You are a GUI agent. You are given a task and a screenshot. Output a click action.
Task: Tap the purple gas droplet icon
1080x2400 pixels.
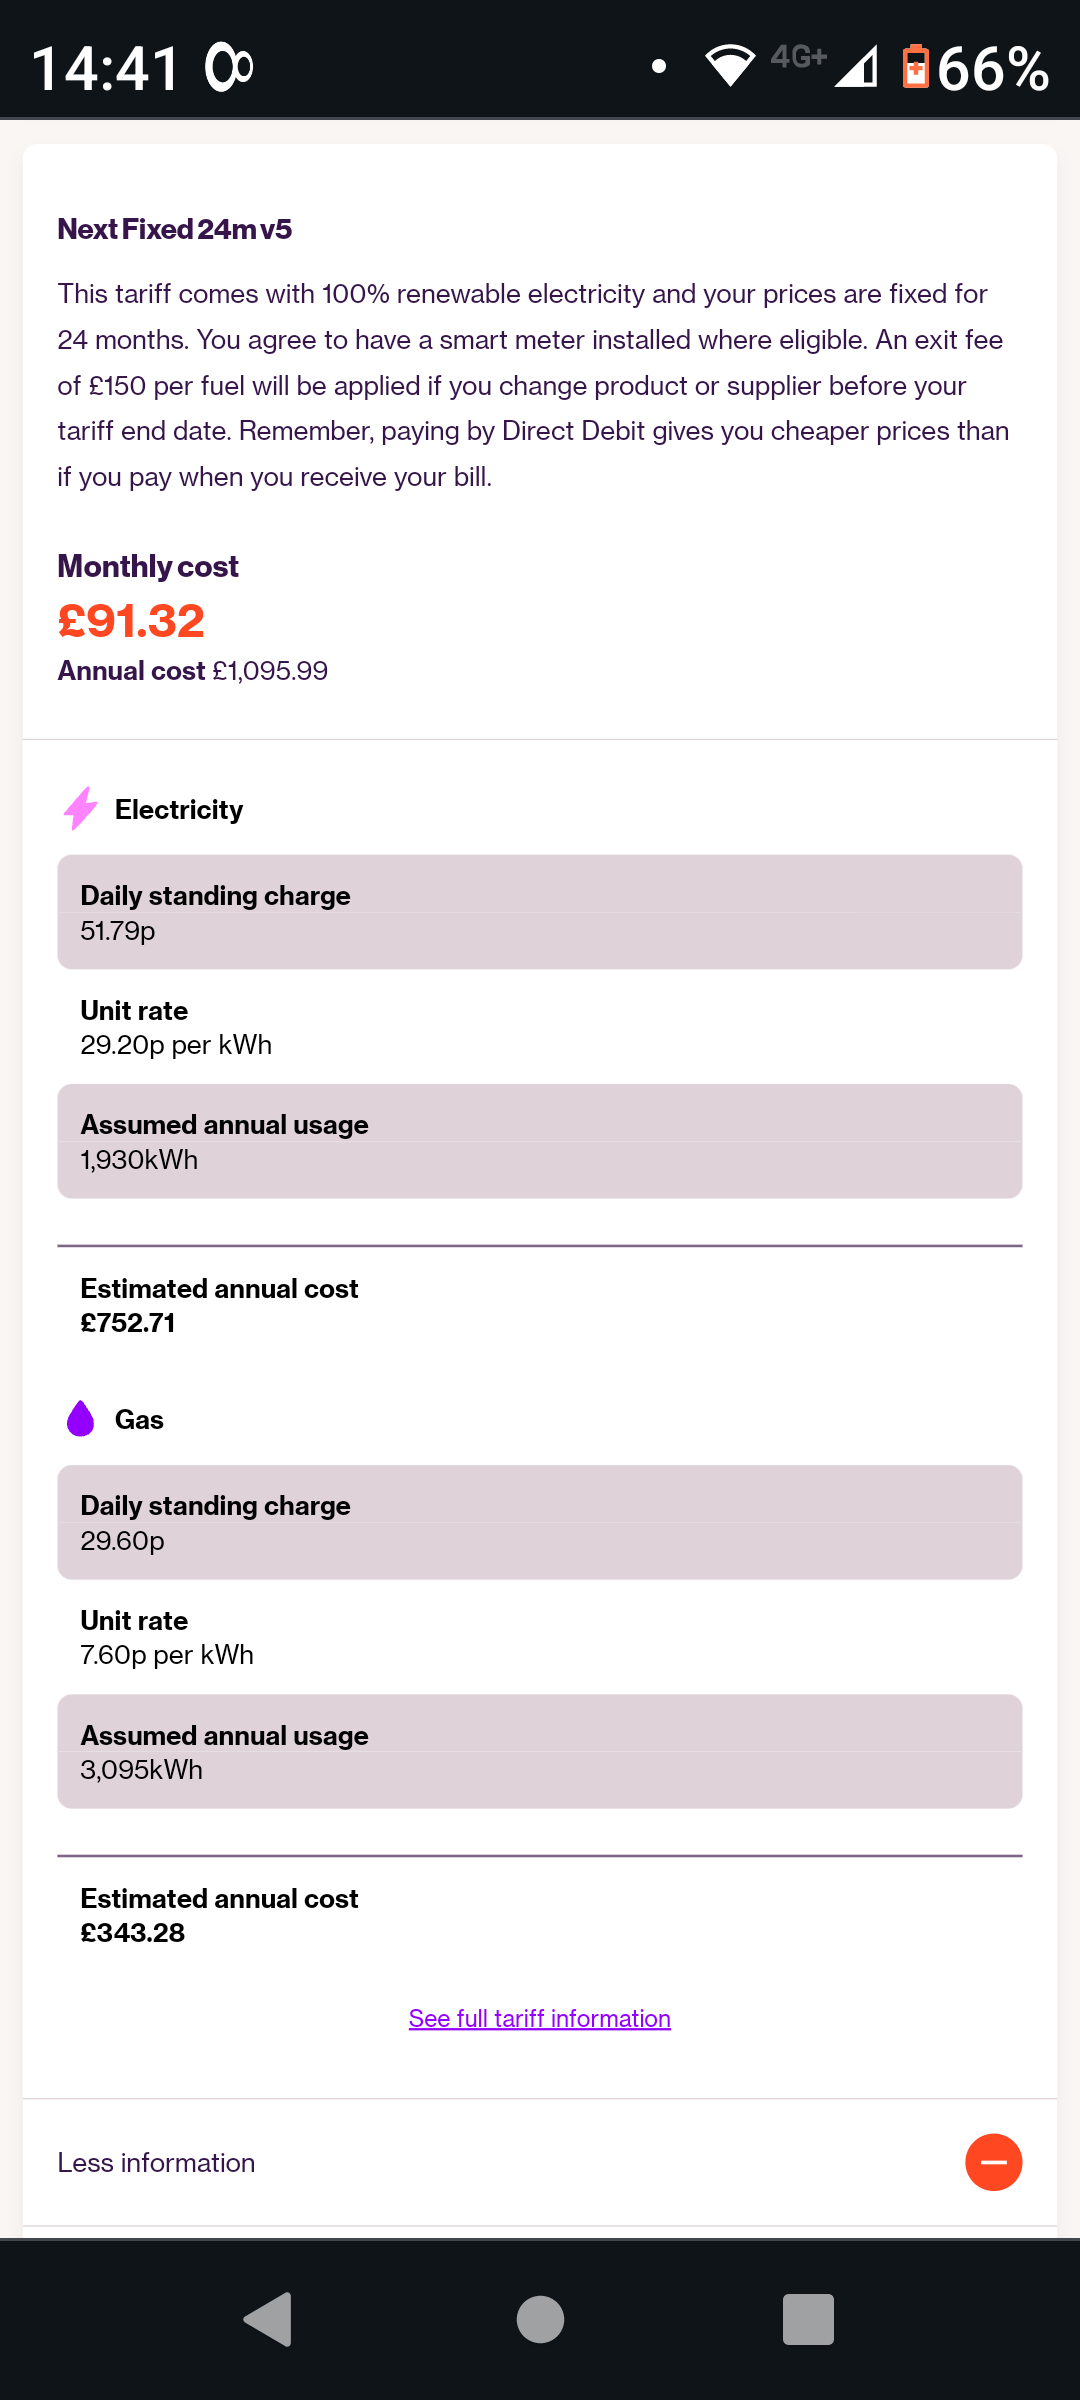tap(81, 1419)
